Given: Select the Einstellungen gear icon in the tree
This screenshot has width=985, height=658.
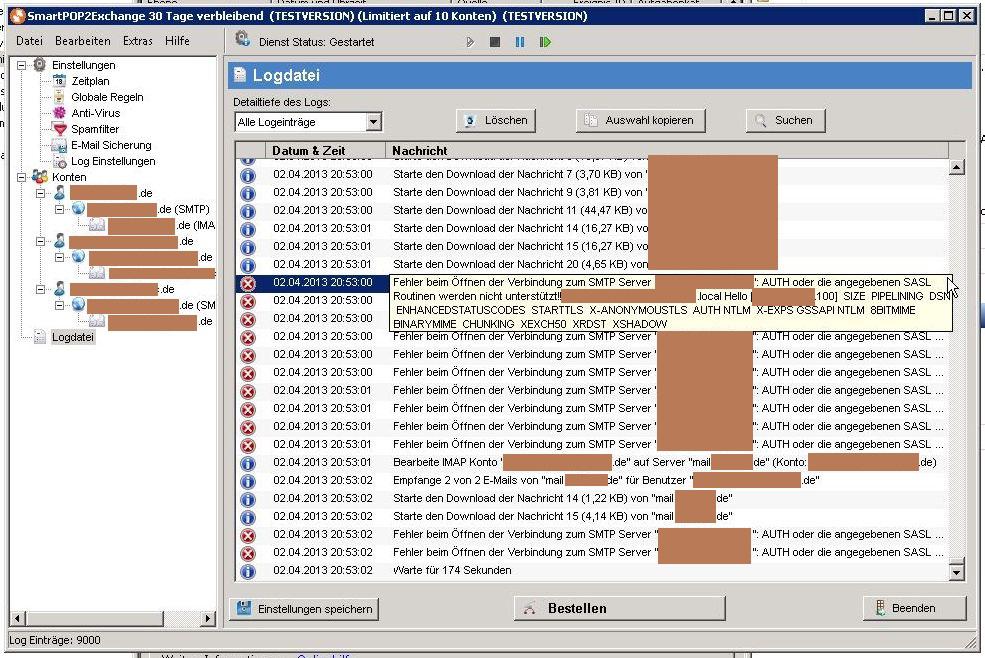Looking at the screenshot, I should (x=40, y=64).
